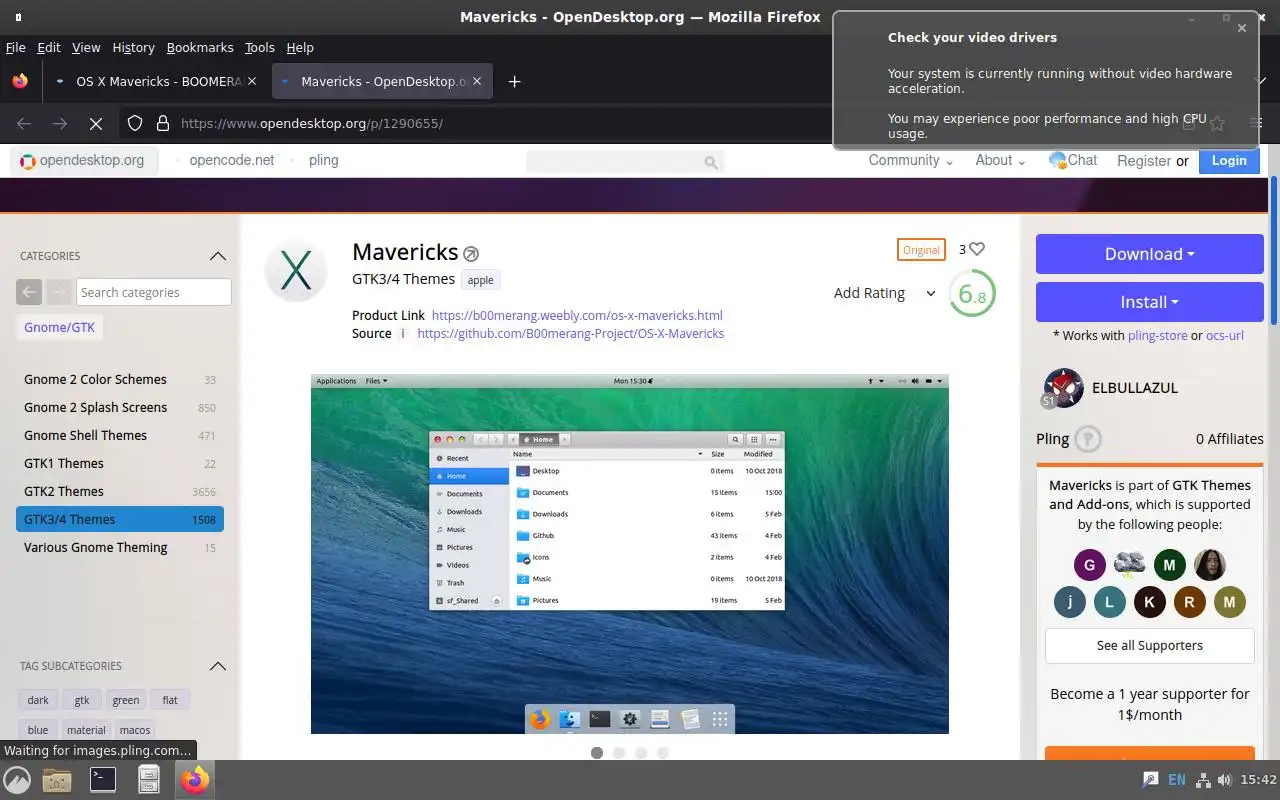Close the Mavericks OpenDesktop tab

476,82
